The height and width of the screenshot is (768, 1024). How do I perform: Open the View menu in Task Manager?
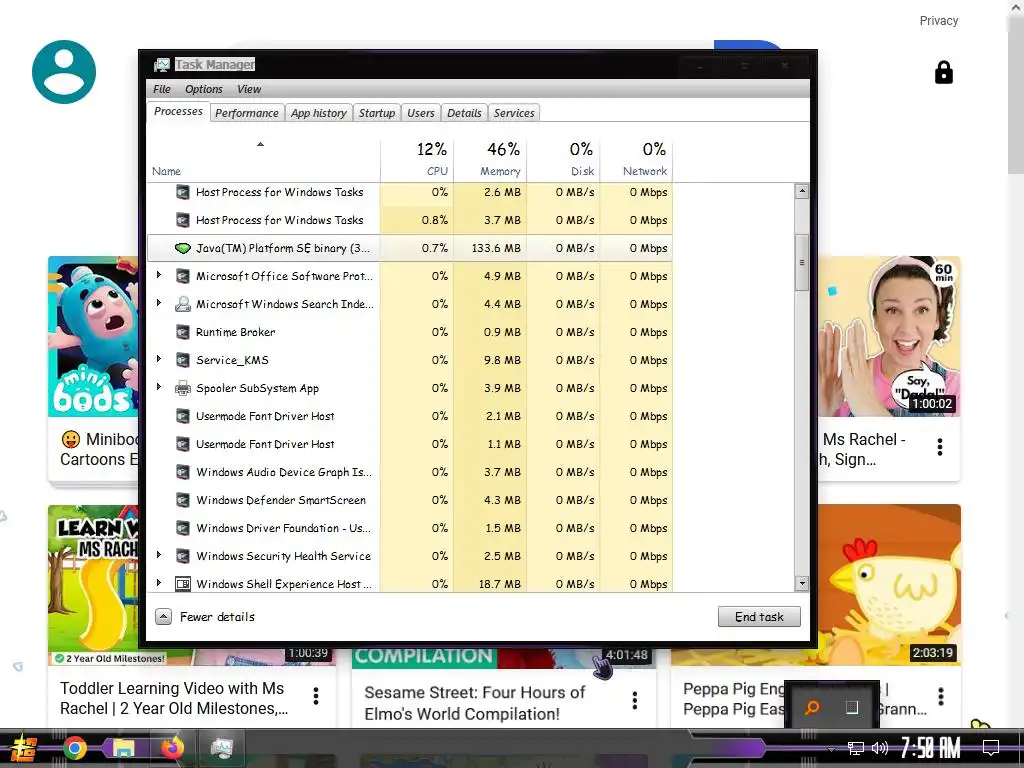(x=249, y=89)
